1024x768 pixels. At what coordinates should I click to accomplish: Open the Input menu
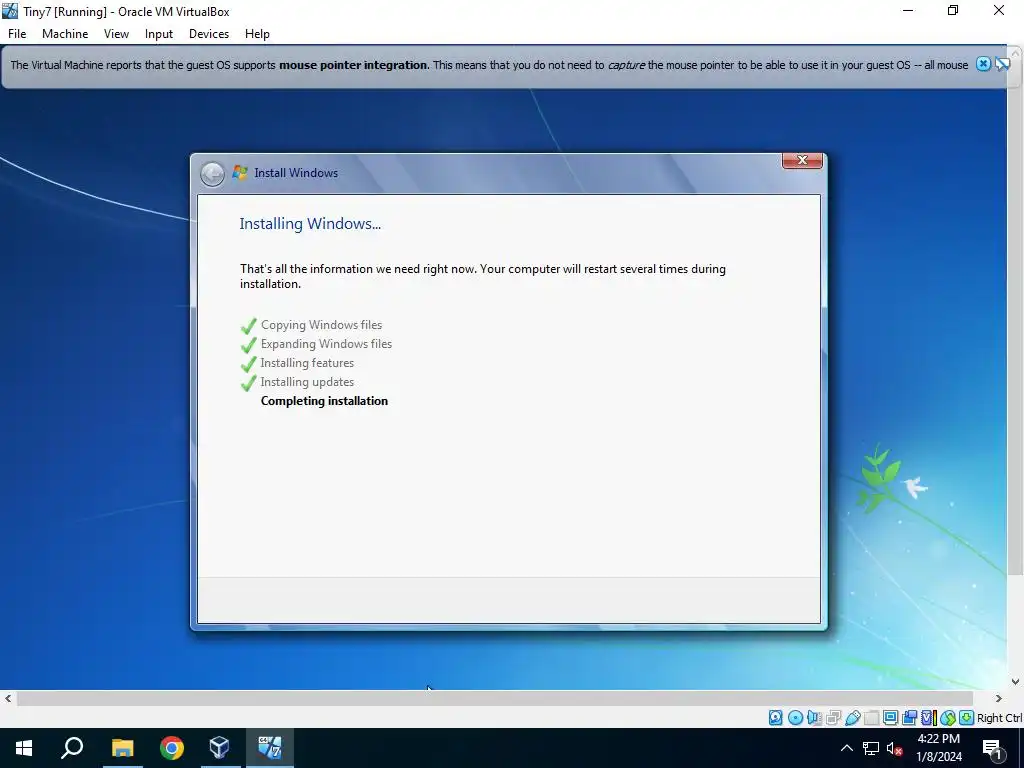click(159, 34)
